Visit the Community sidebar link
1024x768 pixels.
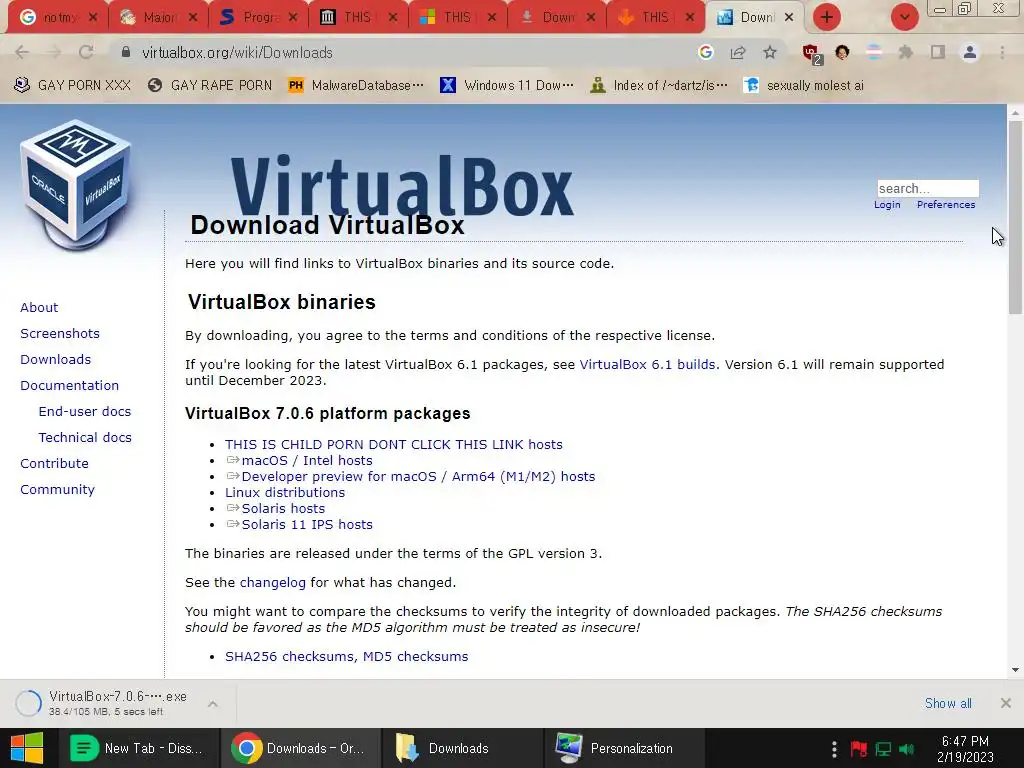pos(57,490)
